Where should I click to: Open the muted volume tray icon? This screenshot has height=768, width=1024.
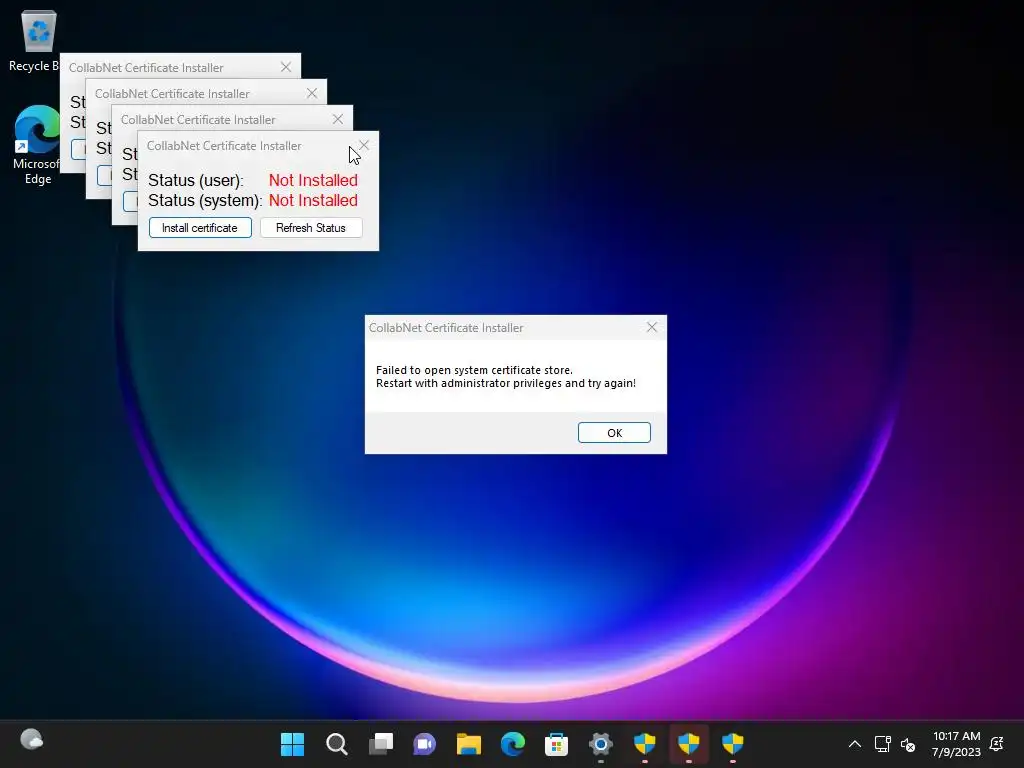pyautogui.click(x=908, y=744)
